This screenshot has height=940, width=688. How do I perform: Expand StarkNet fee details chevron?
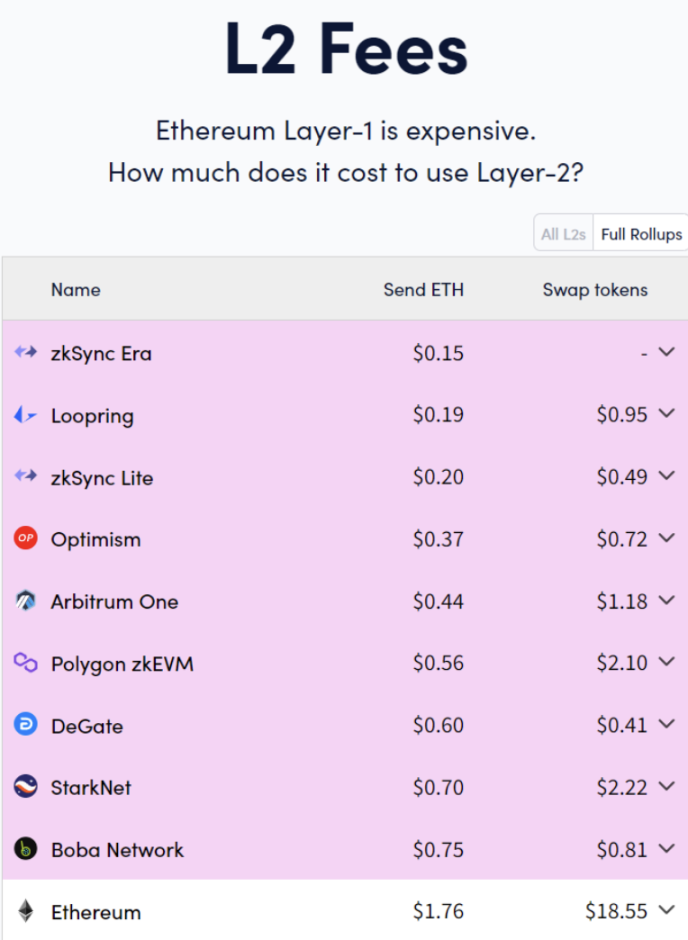tap(667, 787)
